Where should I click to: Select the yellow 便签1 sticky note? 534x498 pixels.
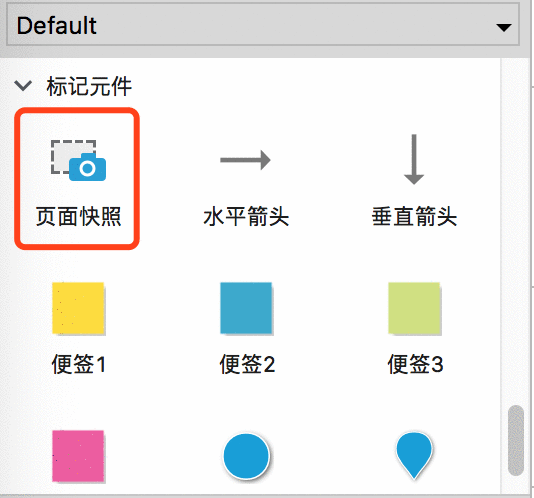pyautogui.click(x=78, y=308)
